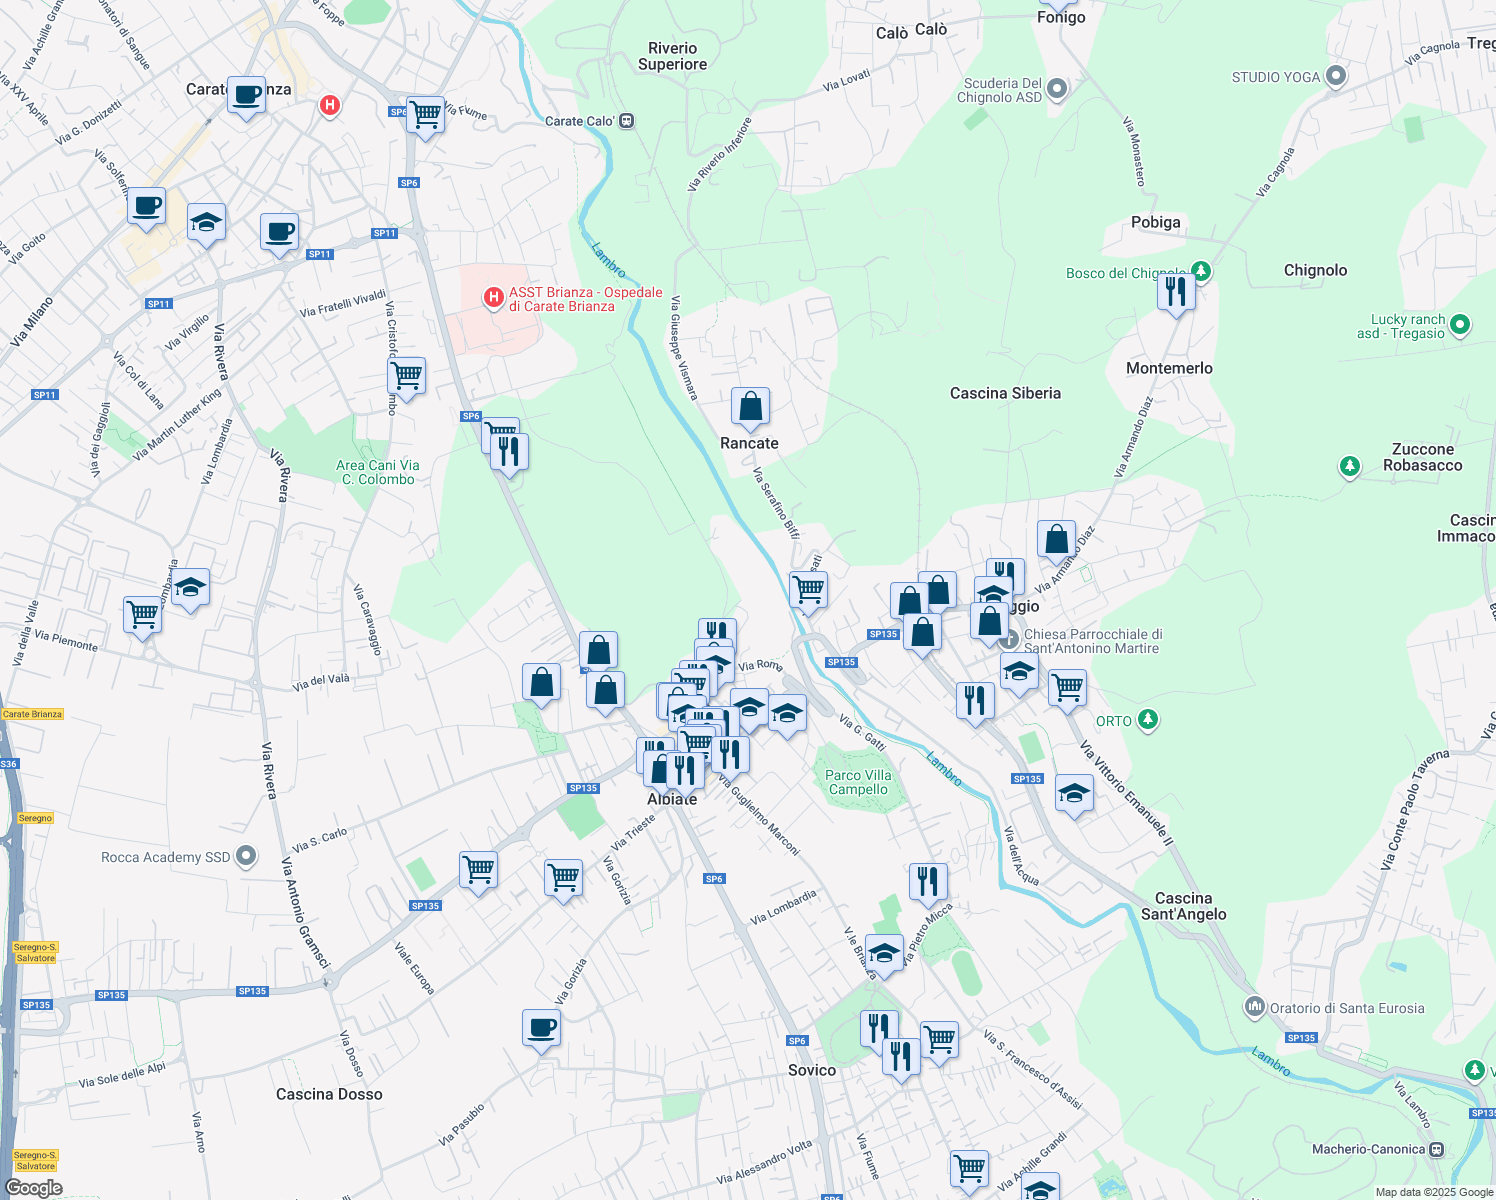Click the hospital marker for ASST Brianza Ospedale

[x=491, y=296]
